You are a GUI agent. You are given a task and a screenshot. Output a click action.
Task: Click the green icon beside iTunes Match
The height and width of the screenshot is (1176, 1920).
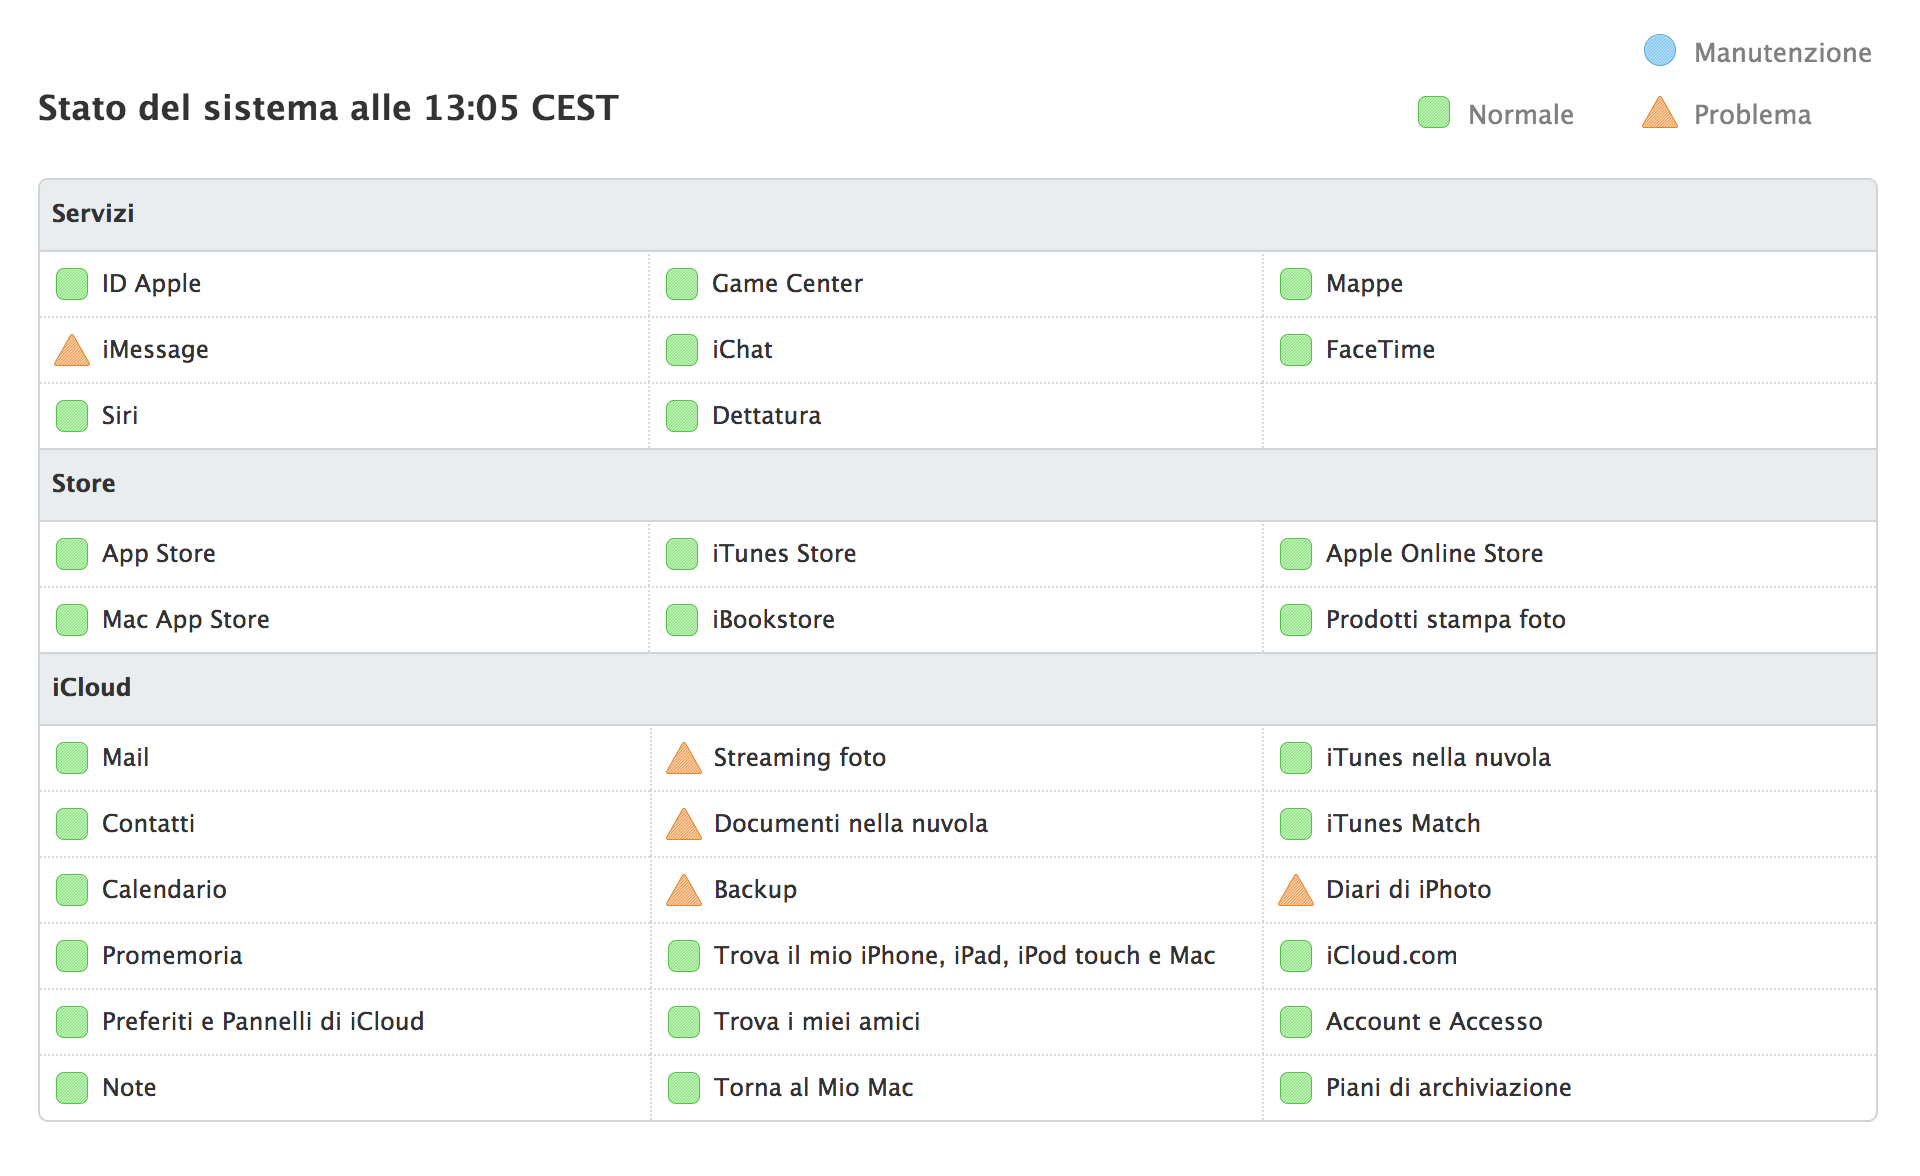[1296, 824]
